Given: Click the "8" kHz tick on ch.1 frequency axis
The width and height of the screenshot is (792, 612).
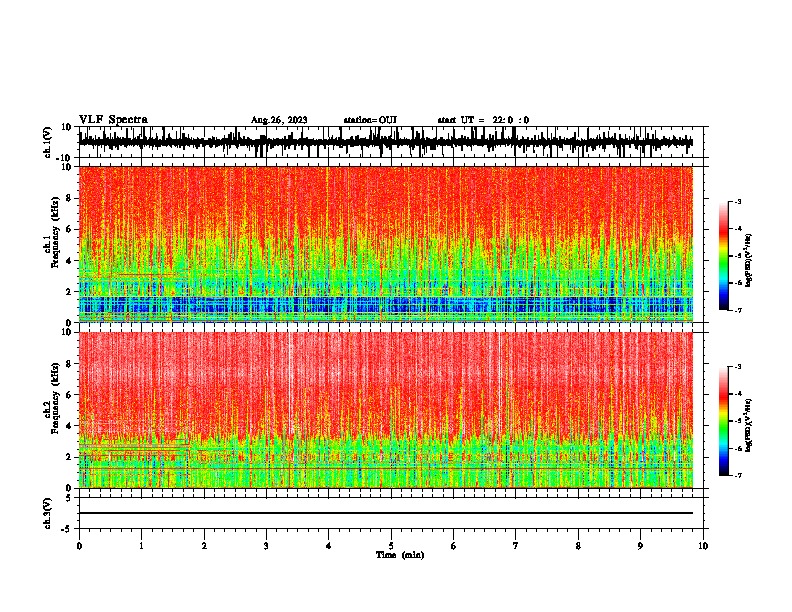Looking at the screenshot, I should point(70,198).
